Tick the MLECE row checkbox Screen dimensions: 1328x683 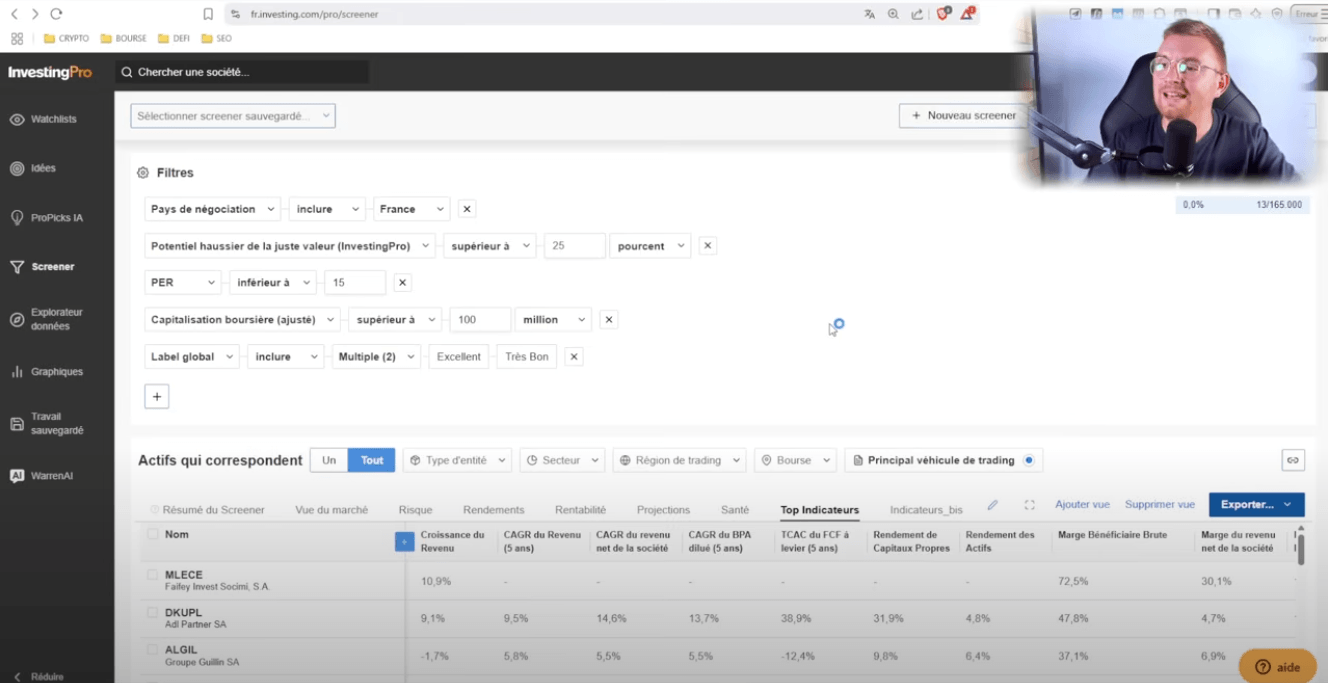pyautogui.click(x=153, y=575)
